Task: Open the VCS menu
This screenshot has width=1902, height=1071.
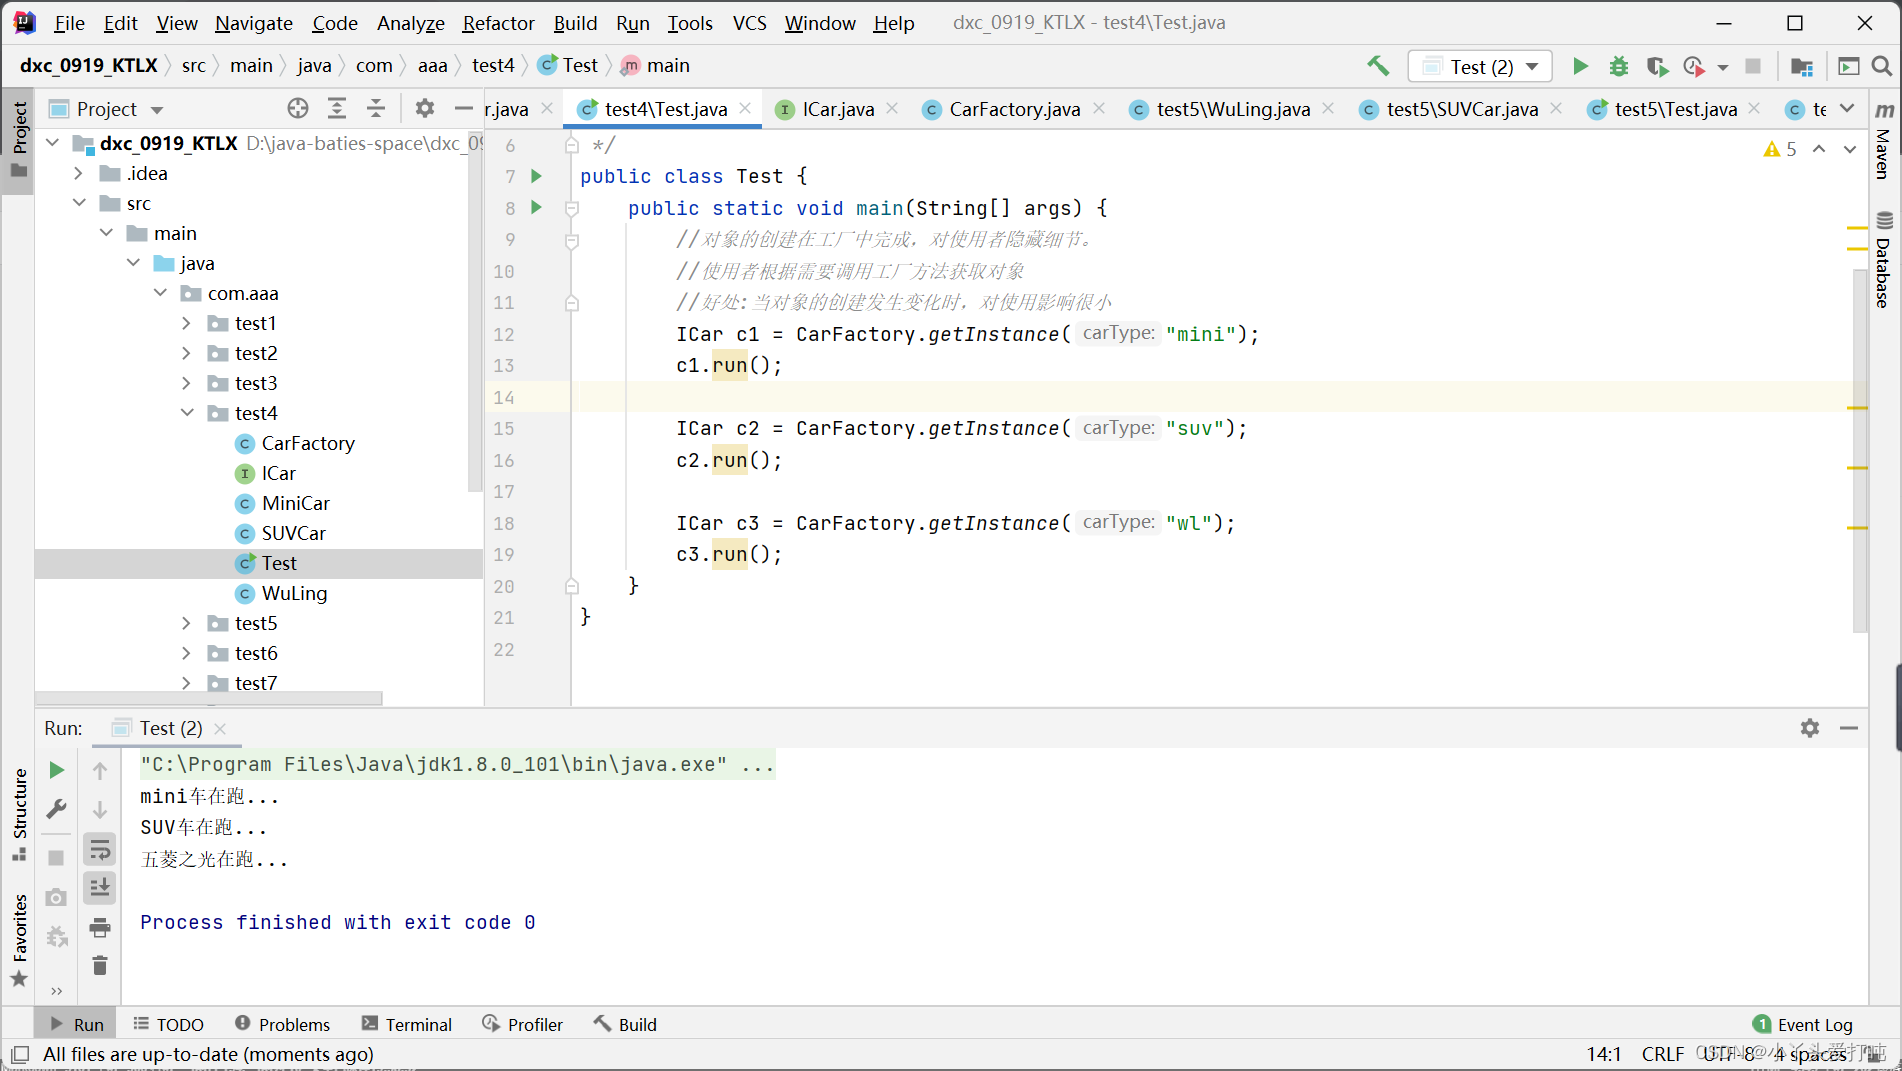Action: (x=750, y=22)
